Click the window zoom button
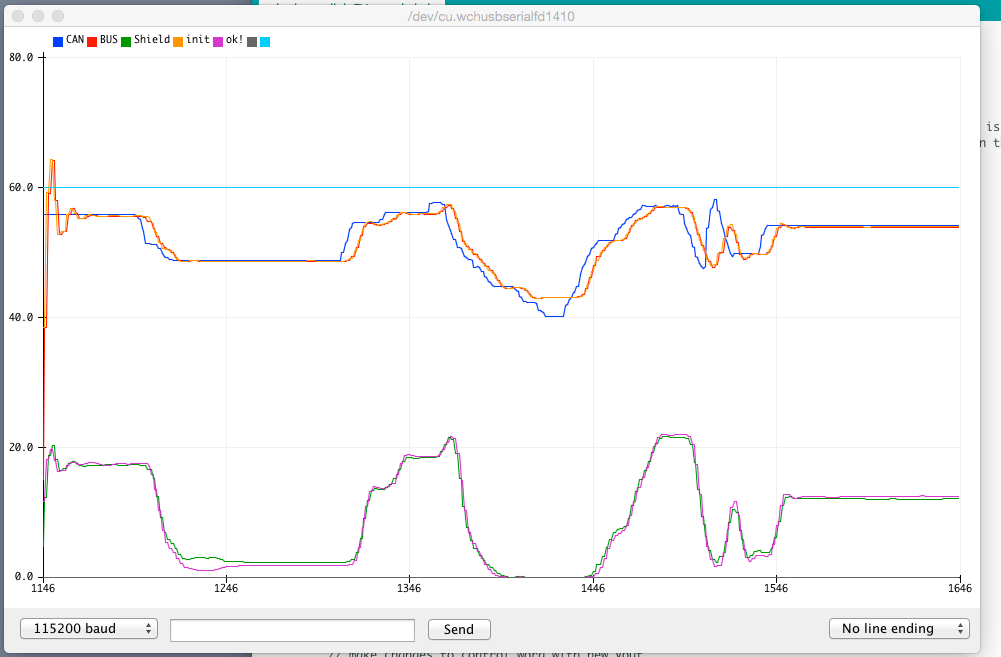 click(58, 17)
